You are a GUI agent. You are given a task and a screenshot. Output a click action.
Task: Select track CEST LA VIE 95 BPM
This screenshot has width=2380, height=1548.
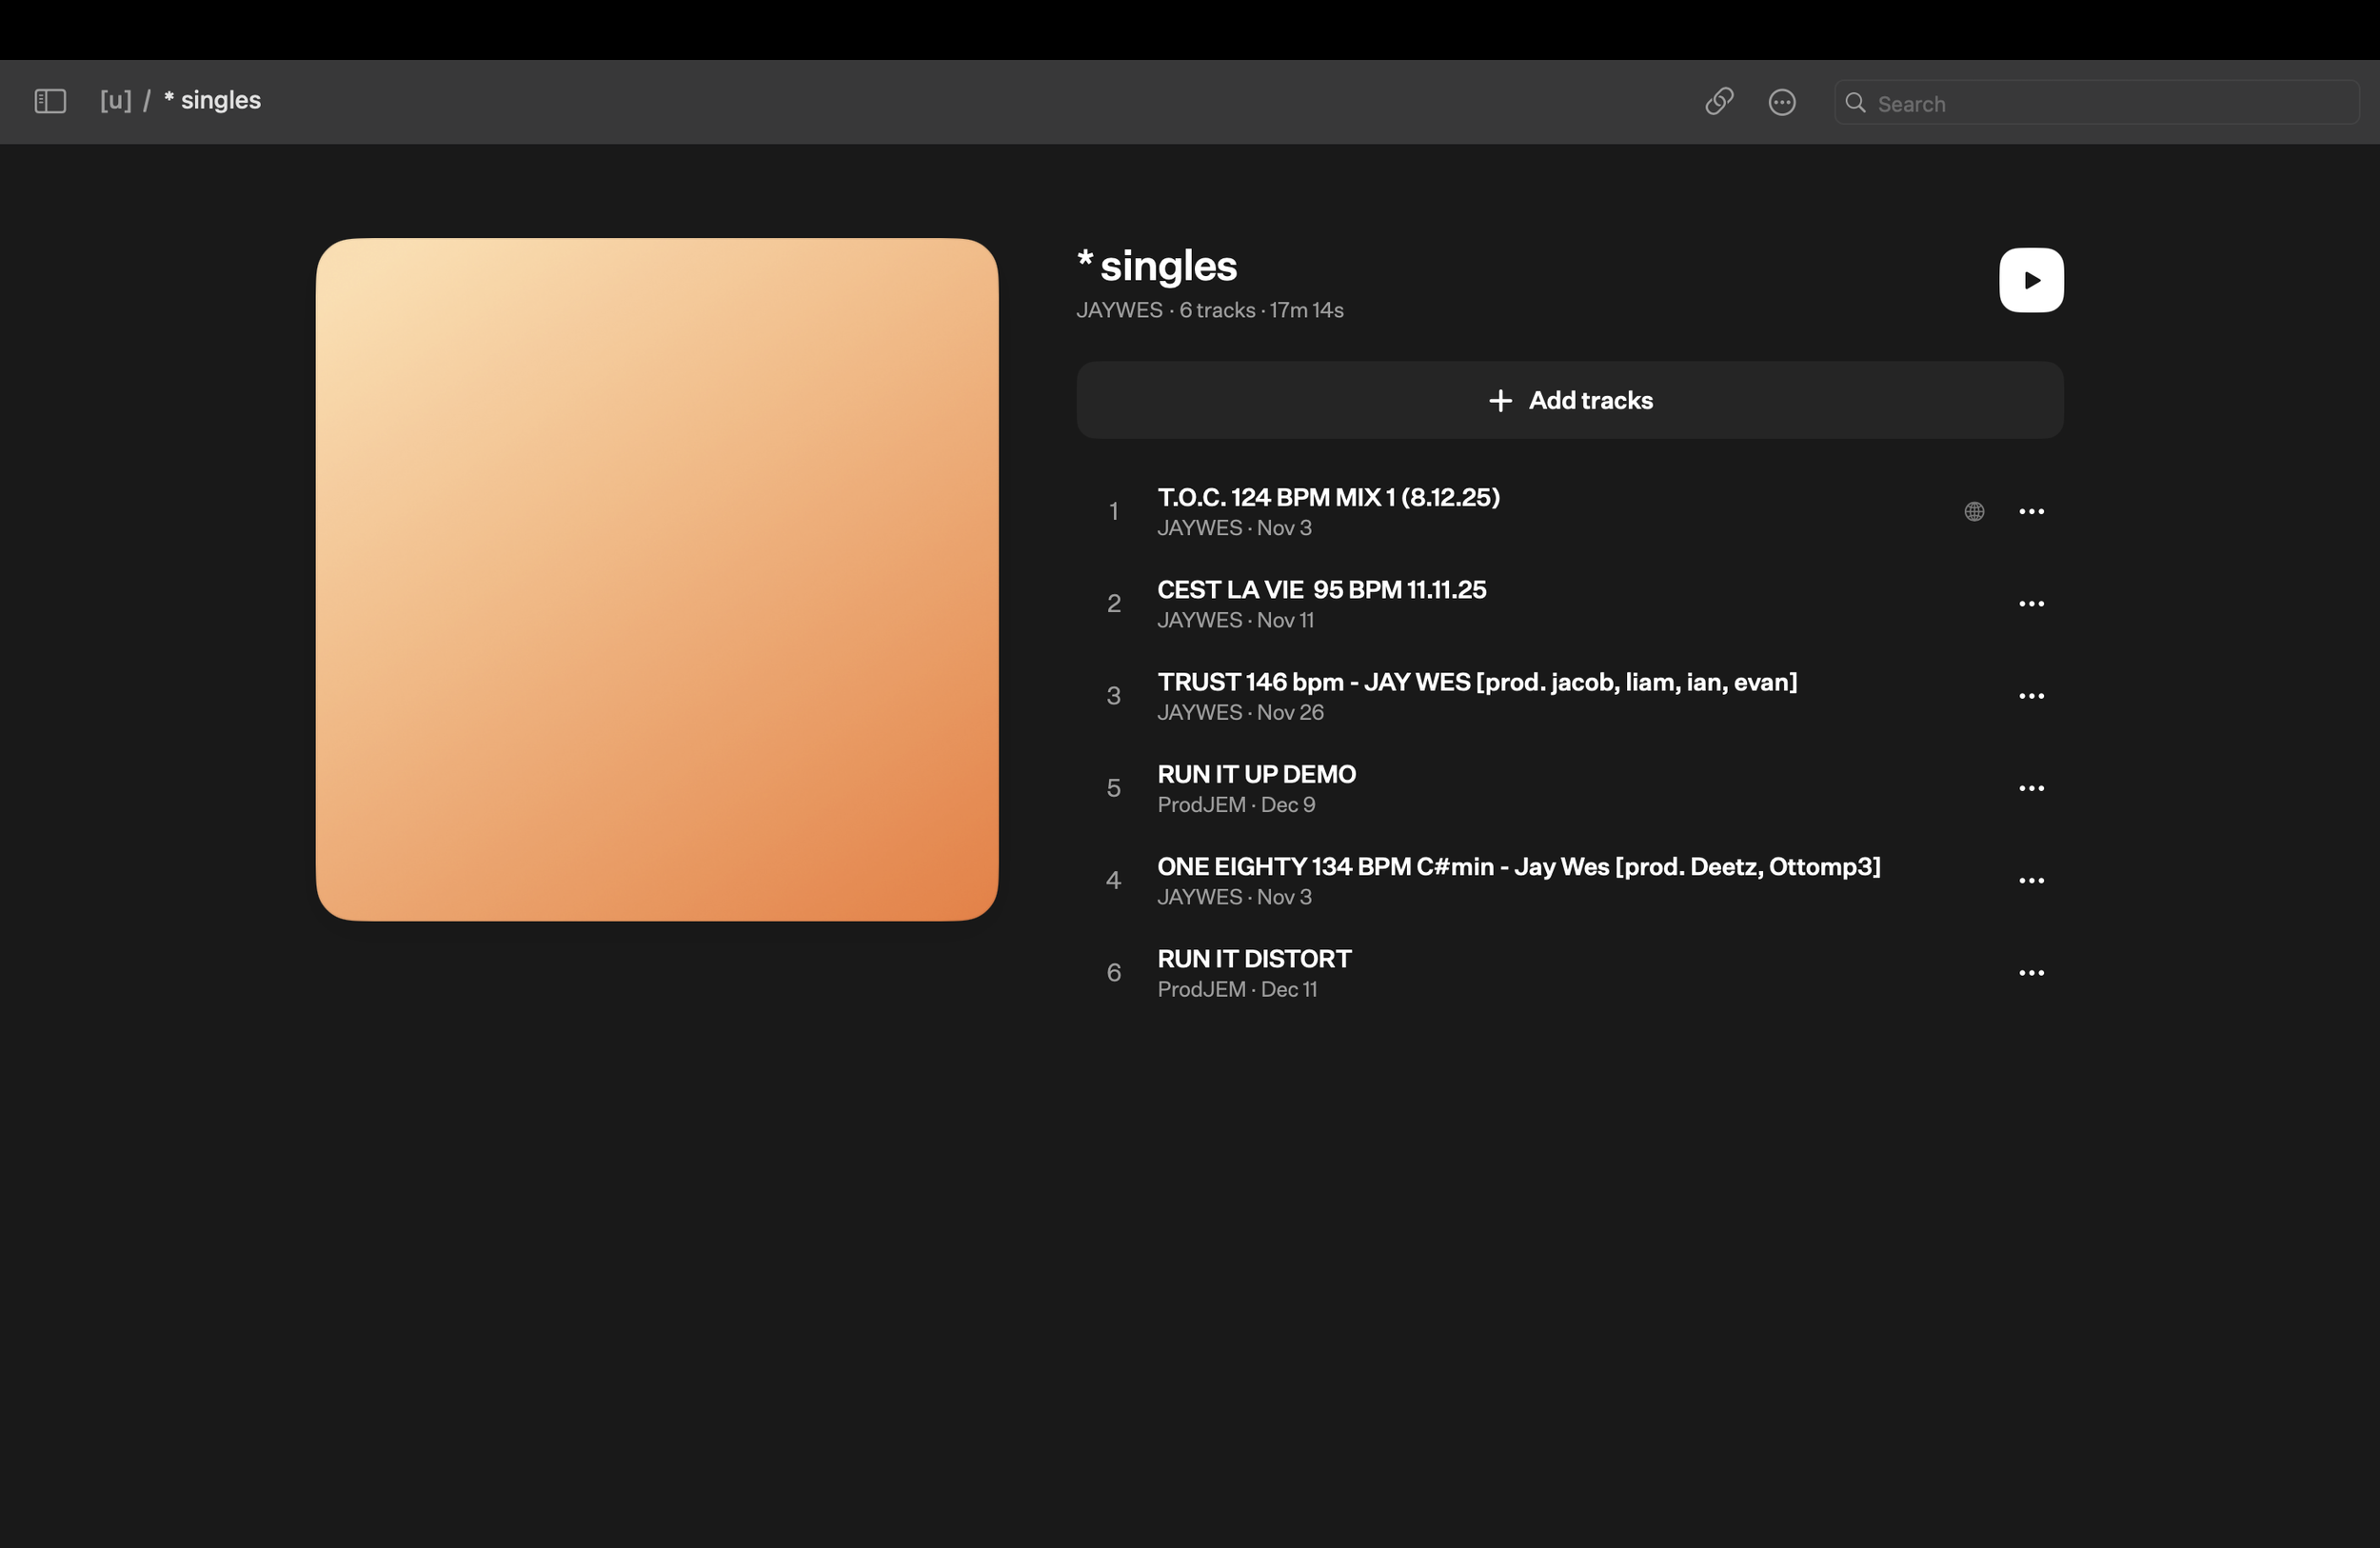(1321, 590)
